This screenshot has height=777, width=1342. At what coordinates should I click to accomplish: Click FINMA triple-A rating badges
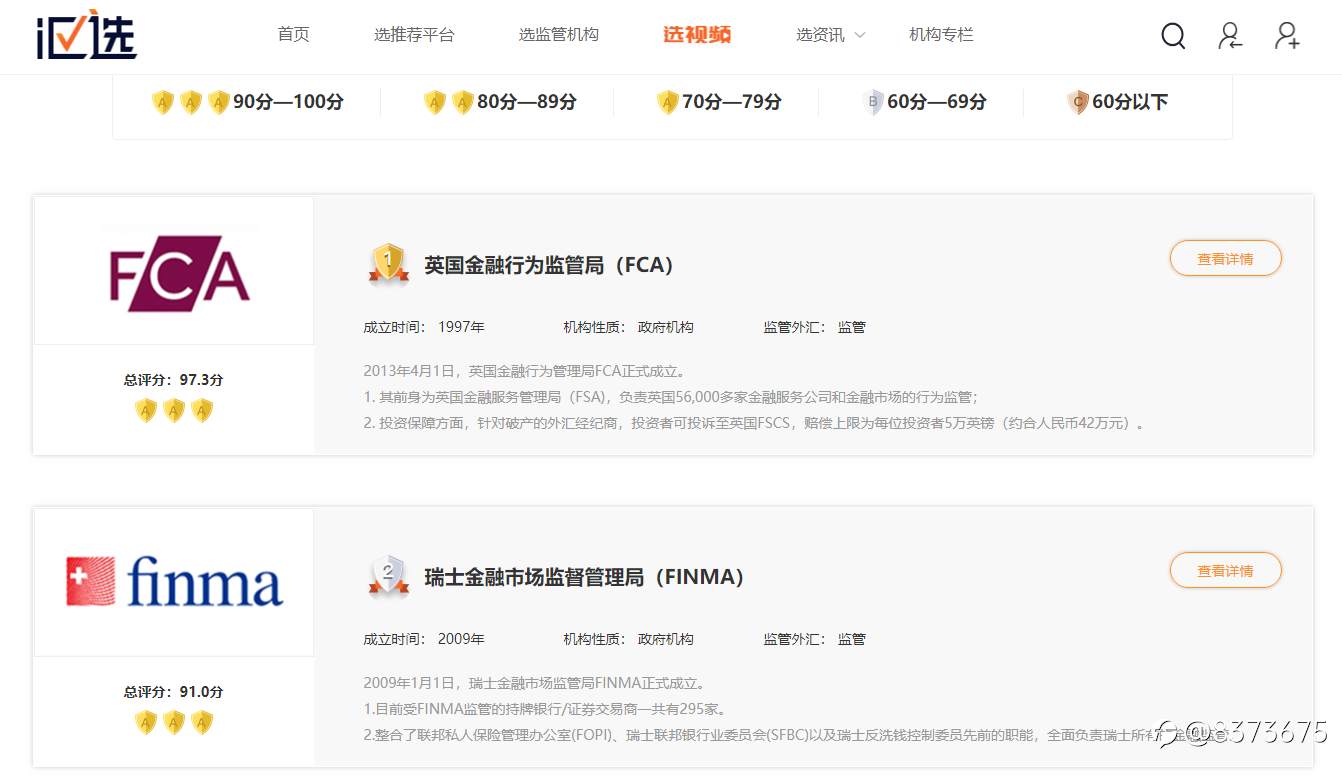174,723
